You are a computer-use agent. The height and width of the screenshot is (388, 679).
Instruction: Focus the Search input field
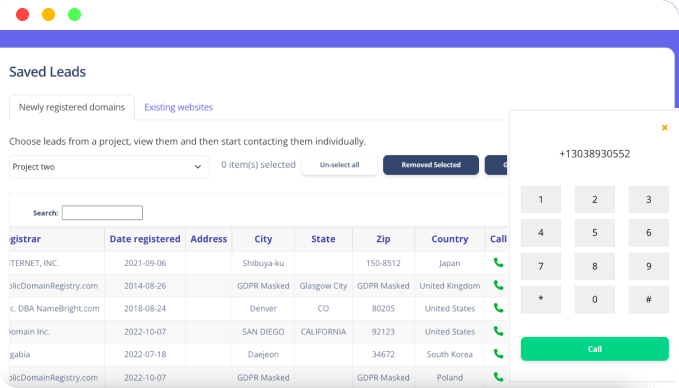(x=102, y=213)
